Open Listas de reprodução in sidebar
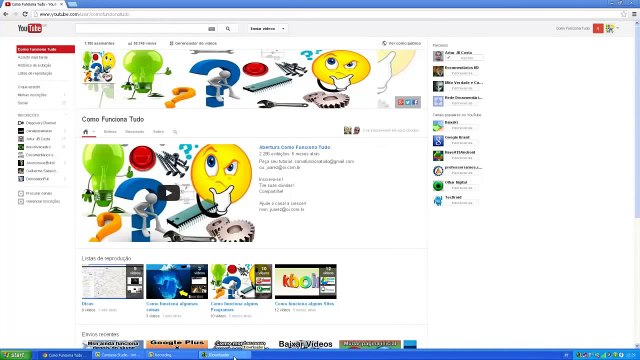 [x=35, y=73]
